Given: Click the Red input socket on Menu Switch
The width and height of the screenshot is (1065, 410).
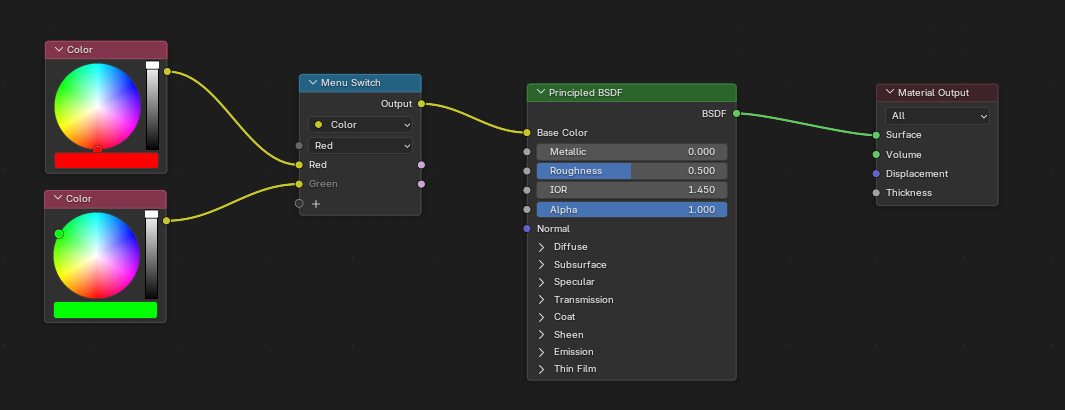Looking at the screenshot, I should (299, 165).
